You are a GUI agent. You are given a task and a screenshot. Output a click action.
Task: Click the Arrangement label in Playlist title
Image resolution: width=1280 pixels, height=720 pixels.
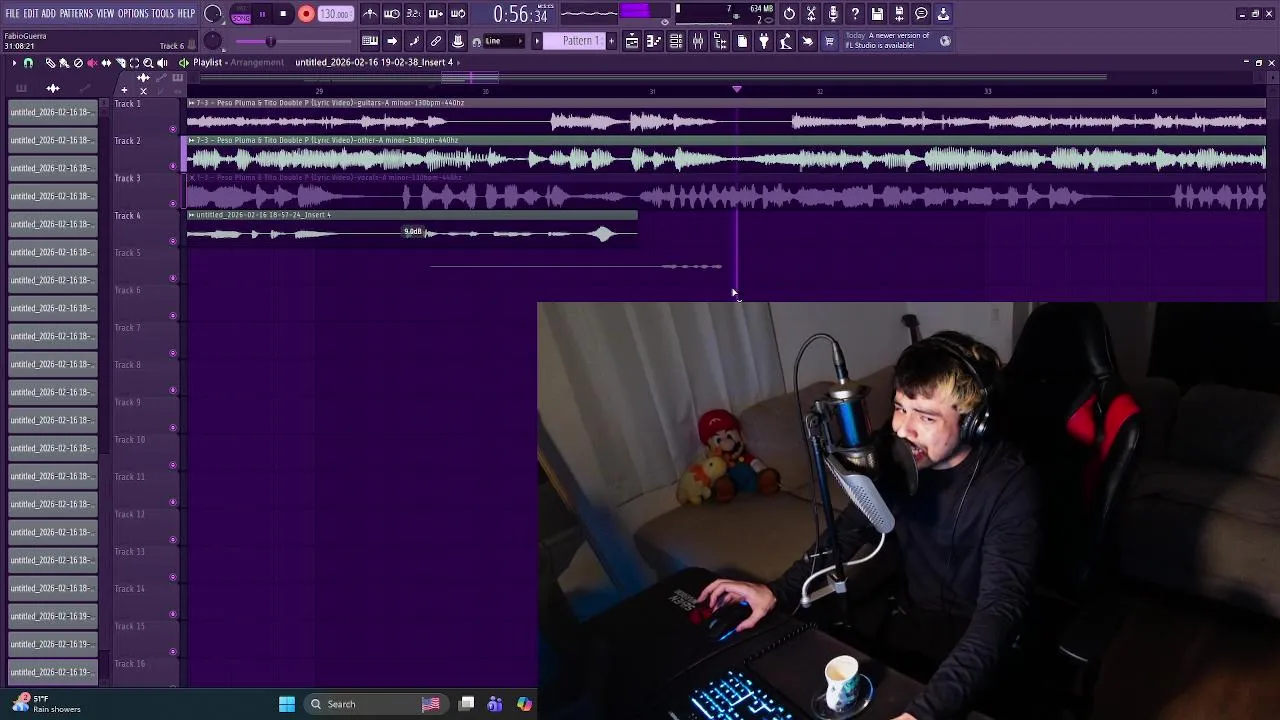257,62
